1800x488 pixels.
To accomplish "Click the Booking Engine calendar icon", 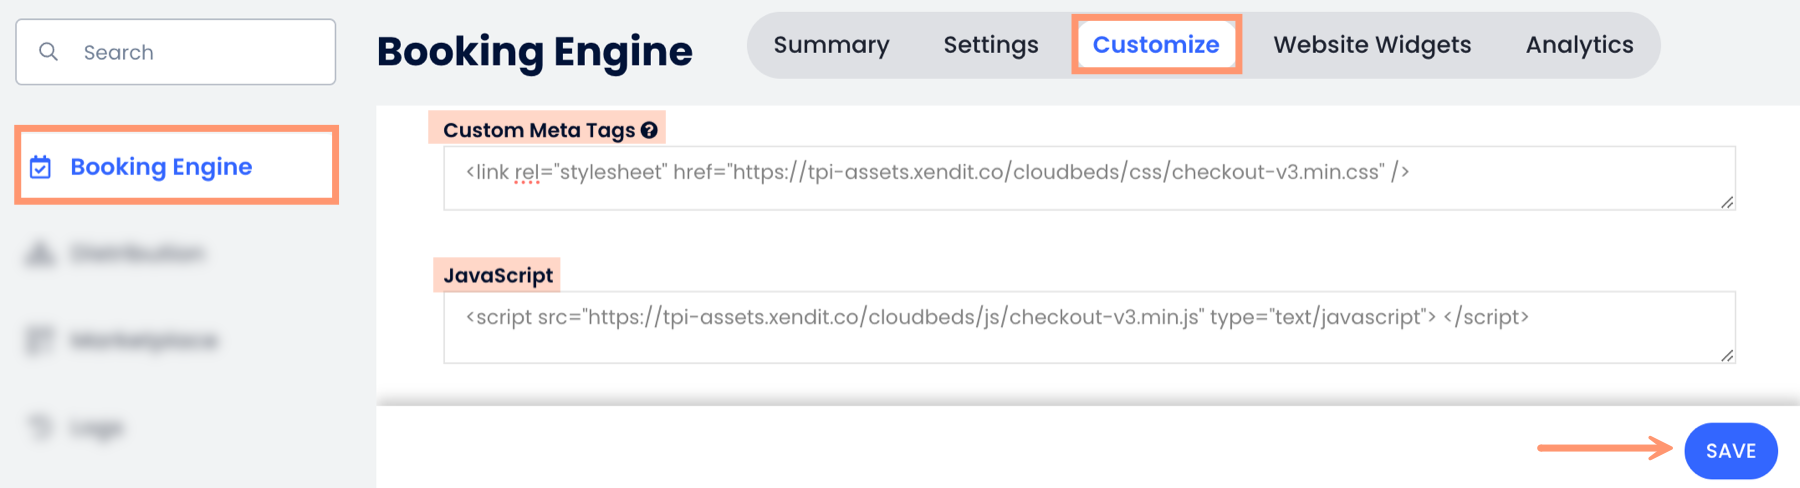I will coord(40,167).
